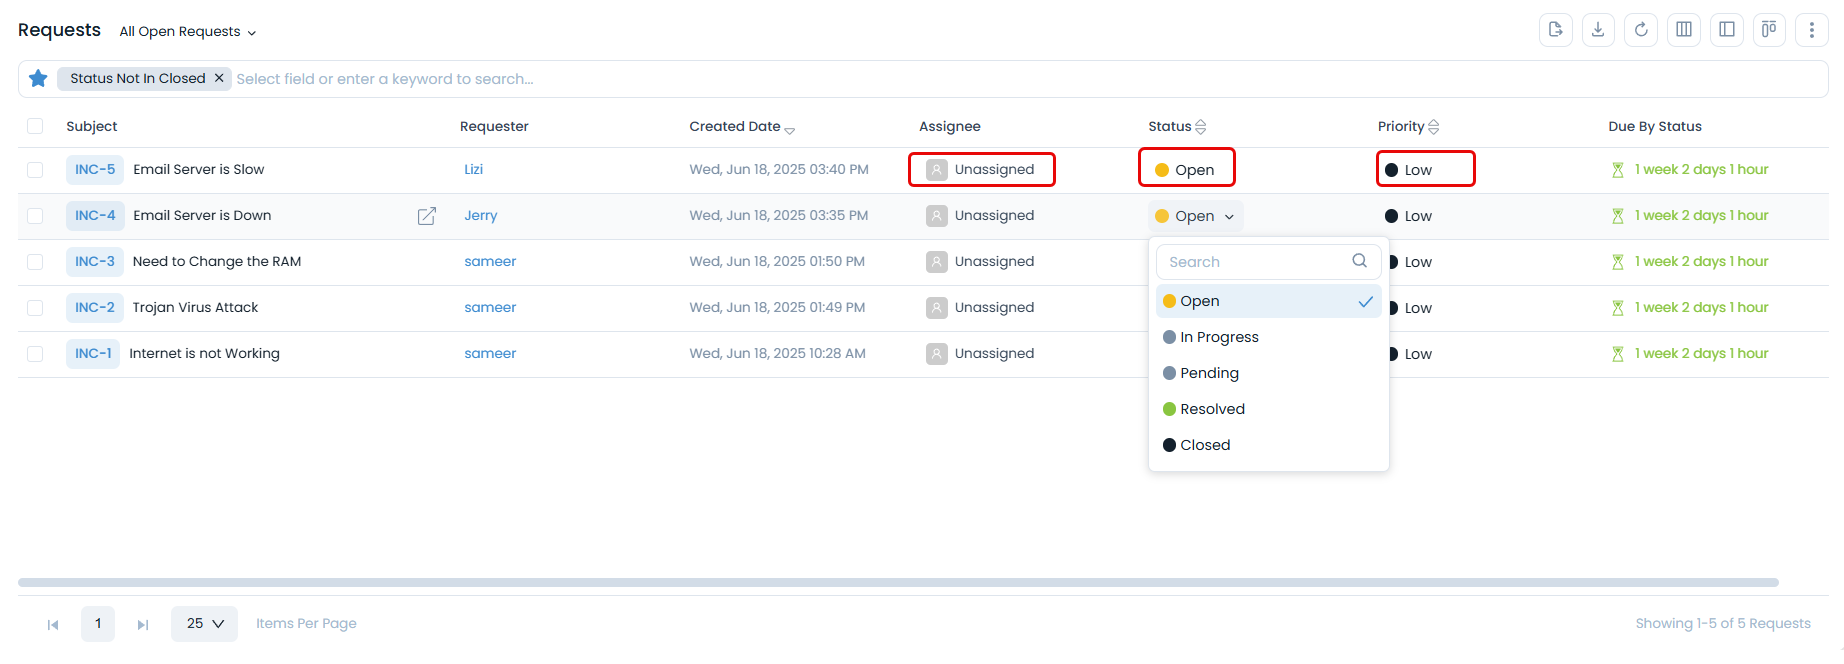Click assignee avatar icon for INC-2
The image size is (1844, 664).
pos(937,308)
